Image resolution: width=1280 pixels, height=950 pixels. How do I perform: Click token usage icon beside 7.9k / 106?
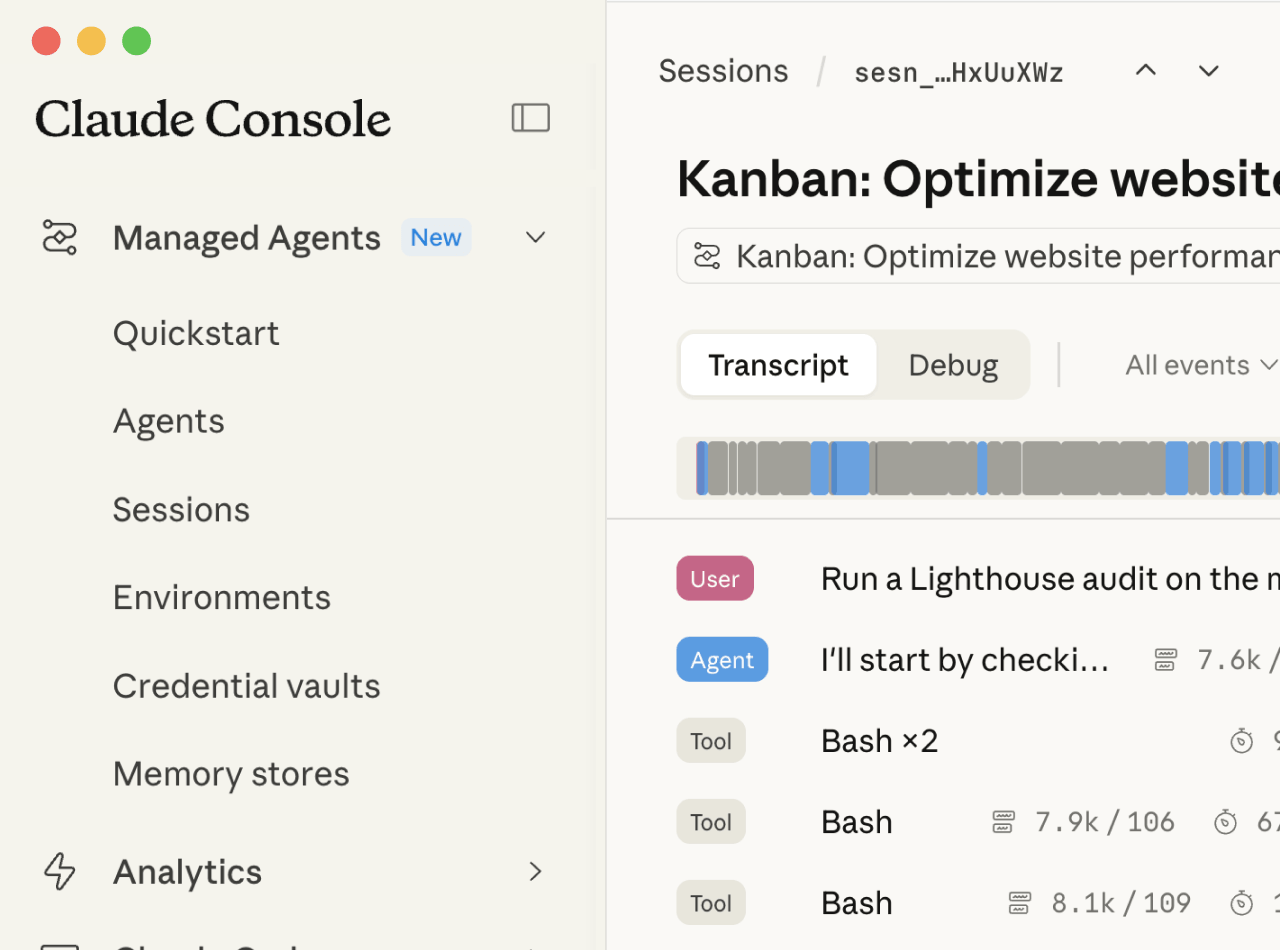pyautogui.click(x=1003, y=822)
